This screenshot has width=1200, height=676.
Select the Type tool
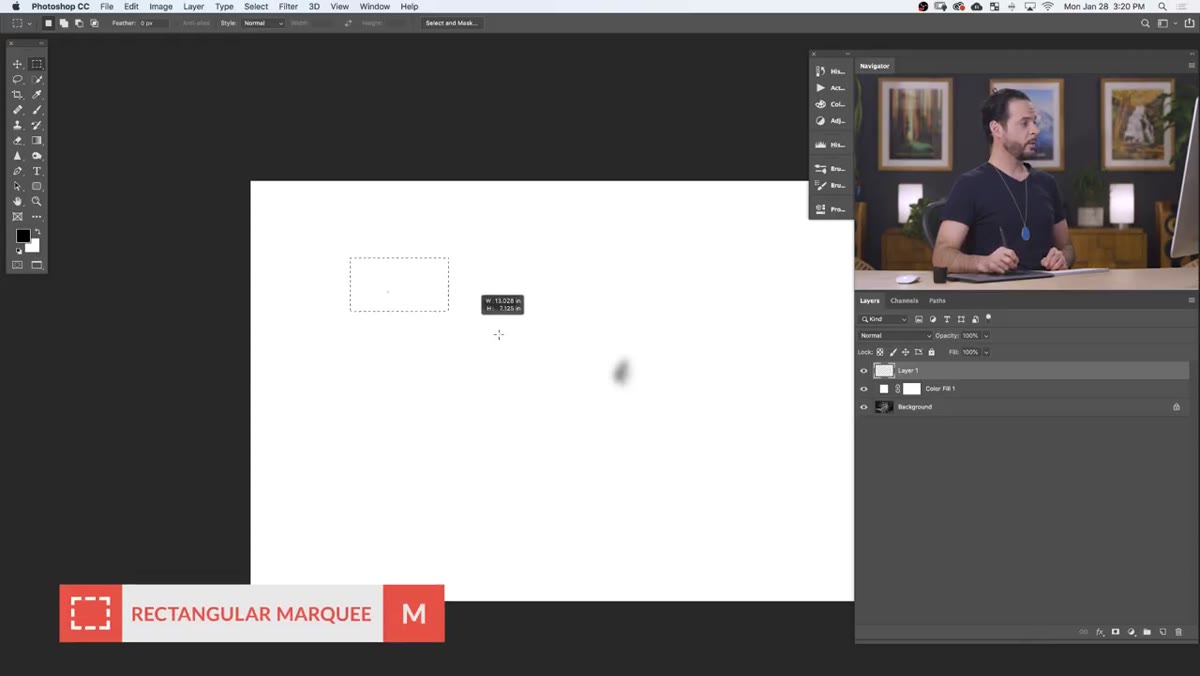coord(37,171)
